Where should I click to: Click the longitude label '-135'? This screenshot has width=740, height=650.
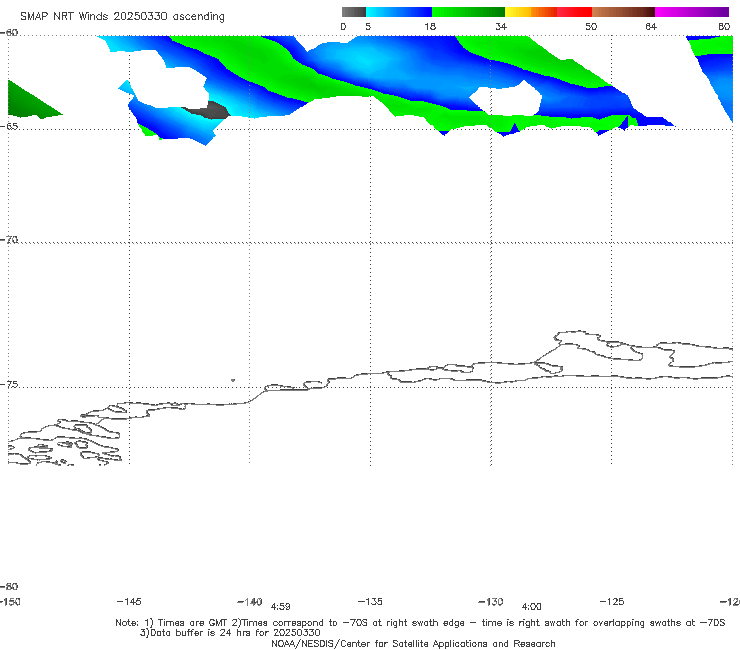(370, 602)
